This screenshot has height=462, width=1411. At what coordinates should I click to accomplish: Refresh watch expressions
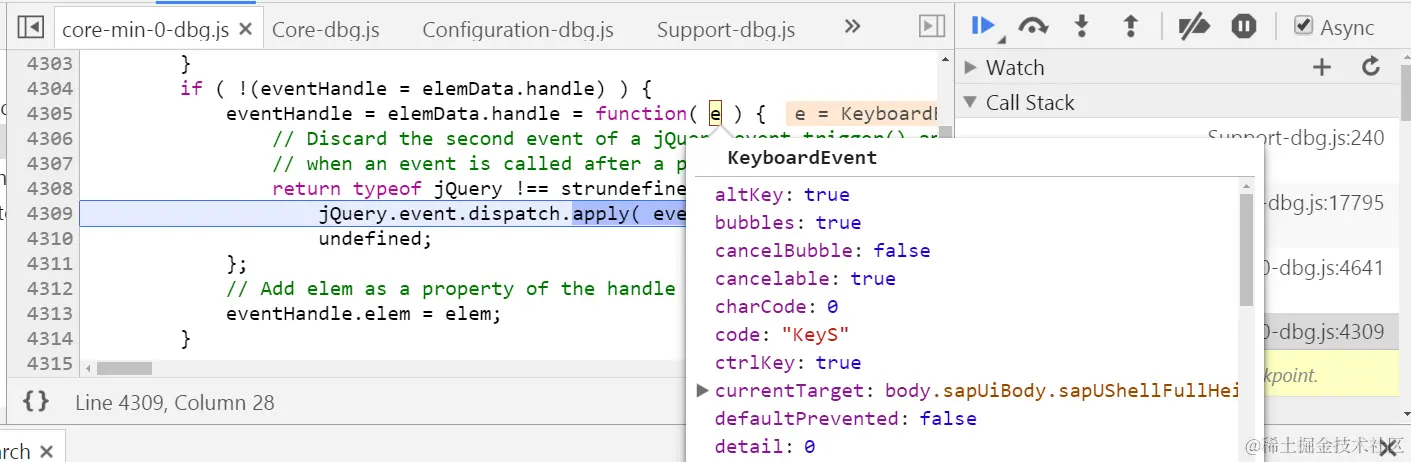[1371, 67]
